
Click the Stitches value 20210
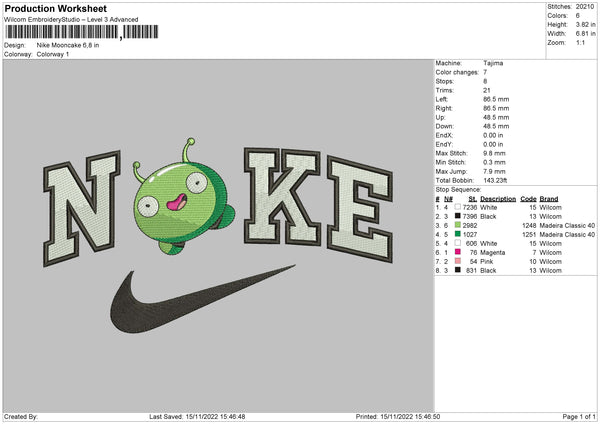click(x=585, y=7)
